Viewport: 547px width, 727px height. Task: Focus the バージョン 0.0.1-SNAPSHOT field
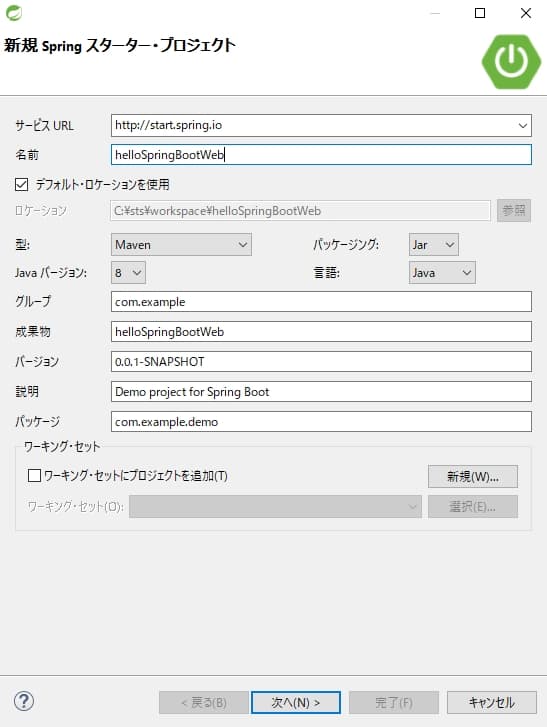tap(321, 362)
